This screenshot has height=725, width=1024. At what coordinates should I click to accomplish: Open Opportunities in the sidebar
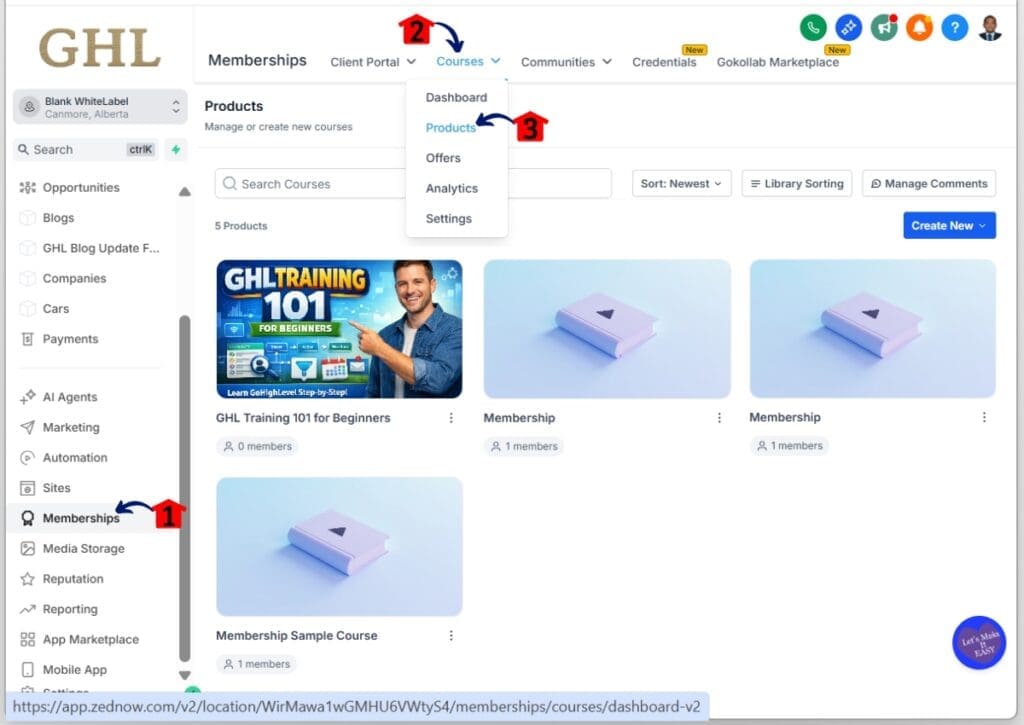(x=81, y=187)
